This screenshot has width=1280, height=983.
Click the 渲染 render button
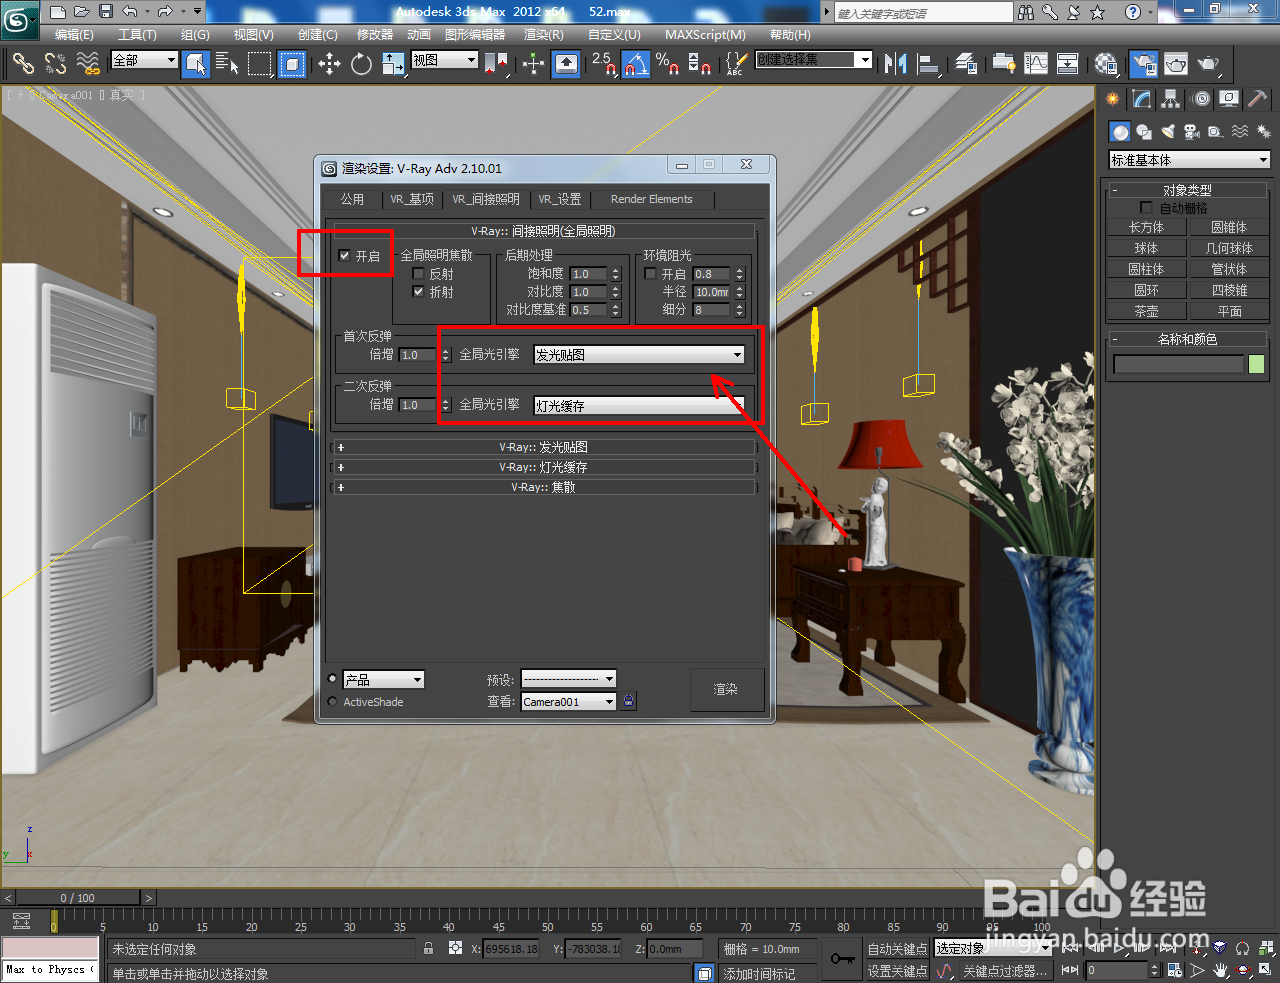726,689
